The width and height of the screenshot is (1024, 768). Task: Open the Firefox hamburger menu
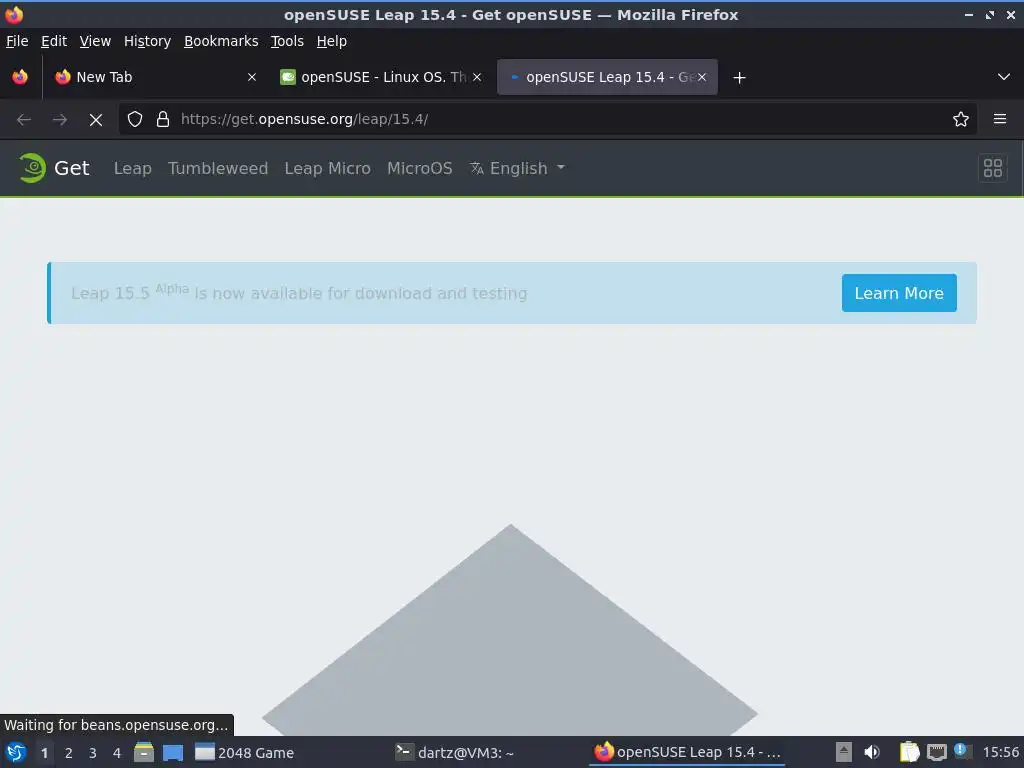point(1000,119)
